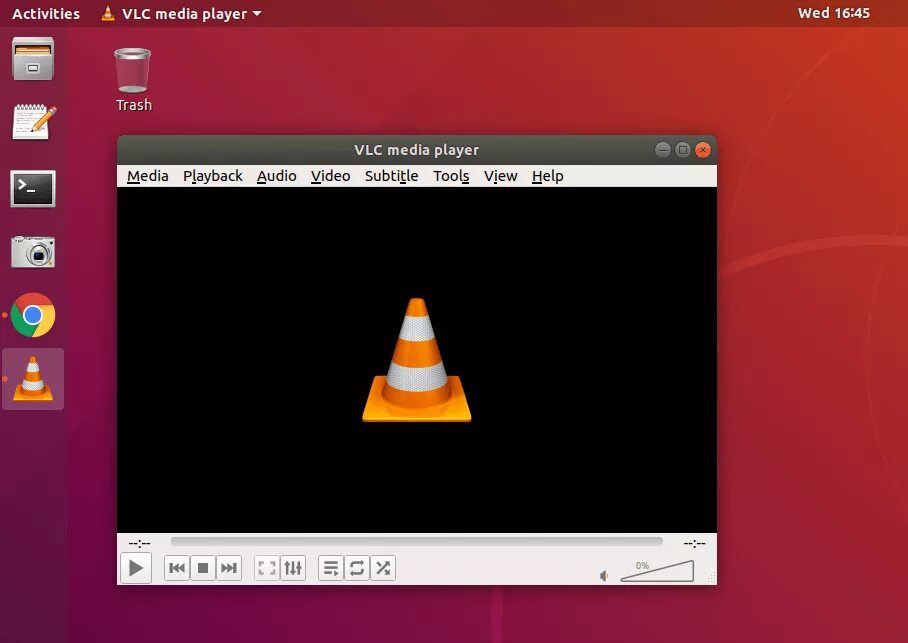Start playback with the Play button

[136, 568]
